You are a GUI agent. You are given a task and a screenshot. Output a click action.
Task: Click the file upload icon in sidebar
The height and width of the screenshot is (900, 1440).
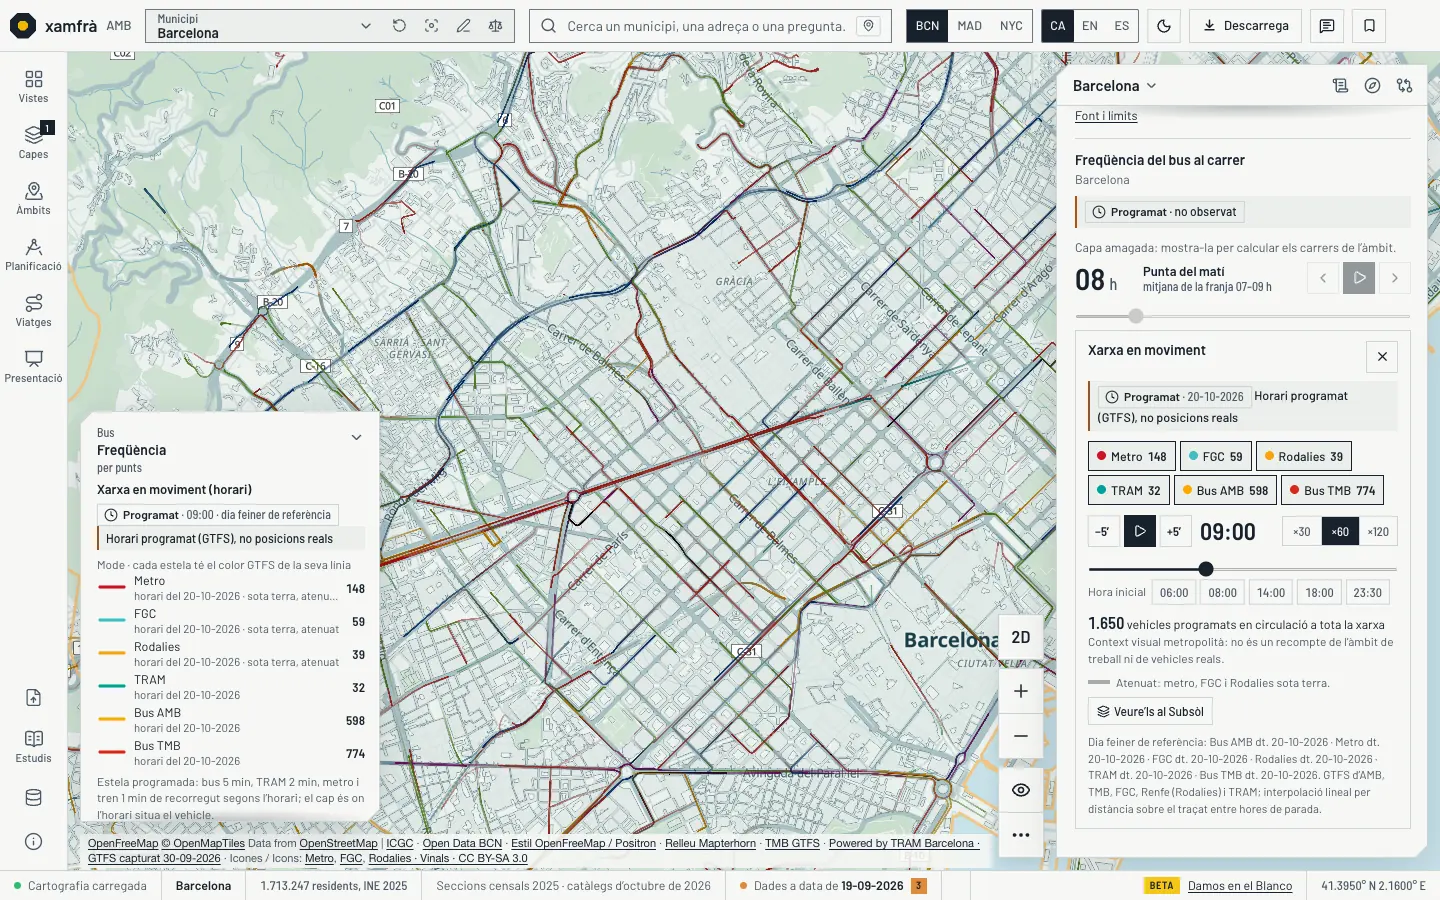click(x=33, y=698)
